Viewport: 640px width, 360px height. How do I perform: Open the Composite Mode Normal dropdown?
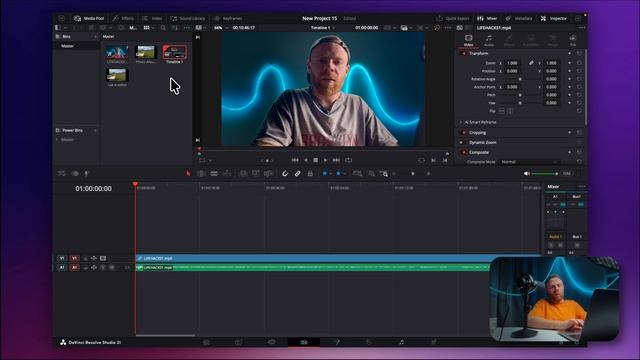[529, 162]
